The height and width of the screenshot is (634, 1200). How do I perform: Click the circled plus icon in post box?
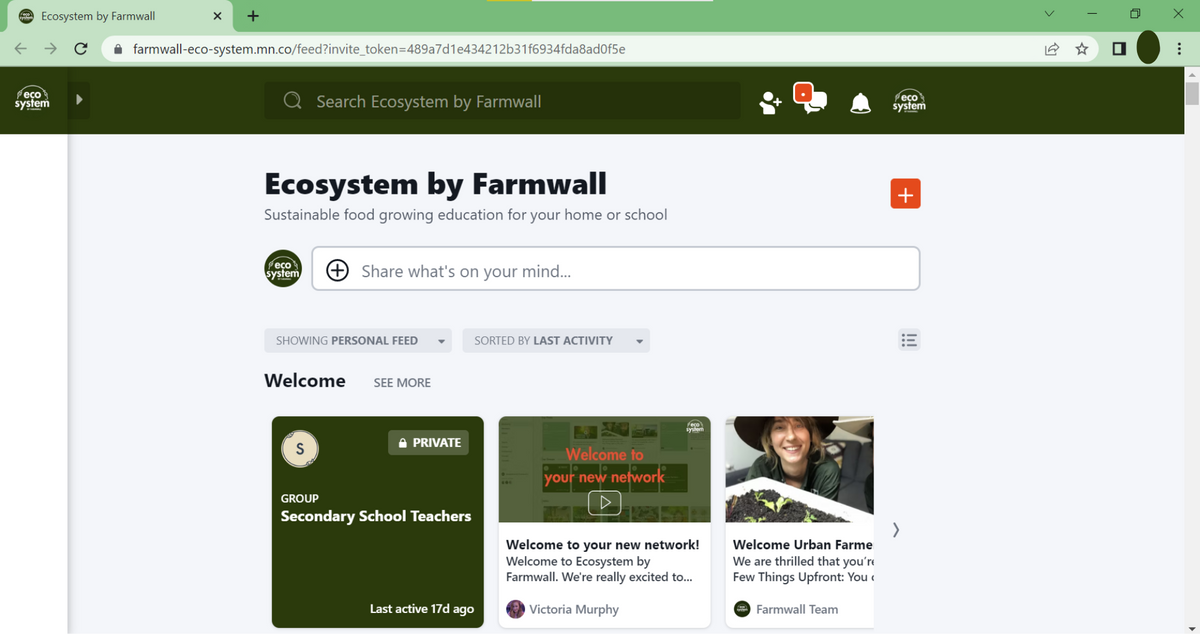coord(338,271)
